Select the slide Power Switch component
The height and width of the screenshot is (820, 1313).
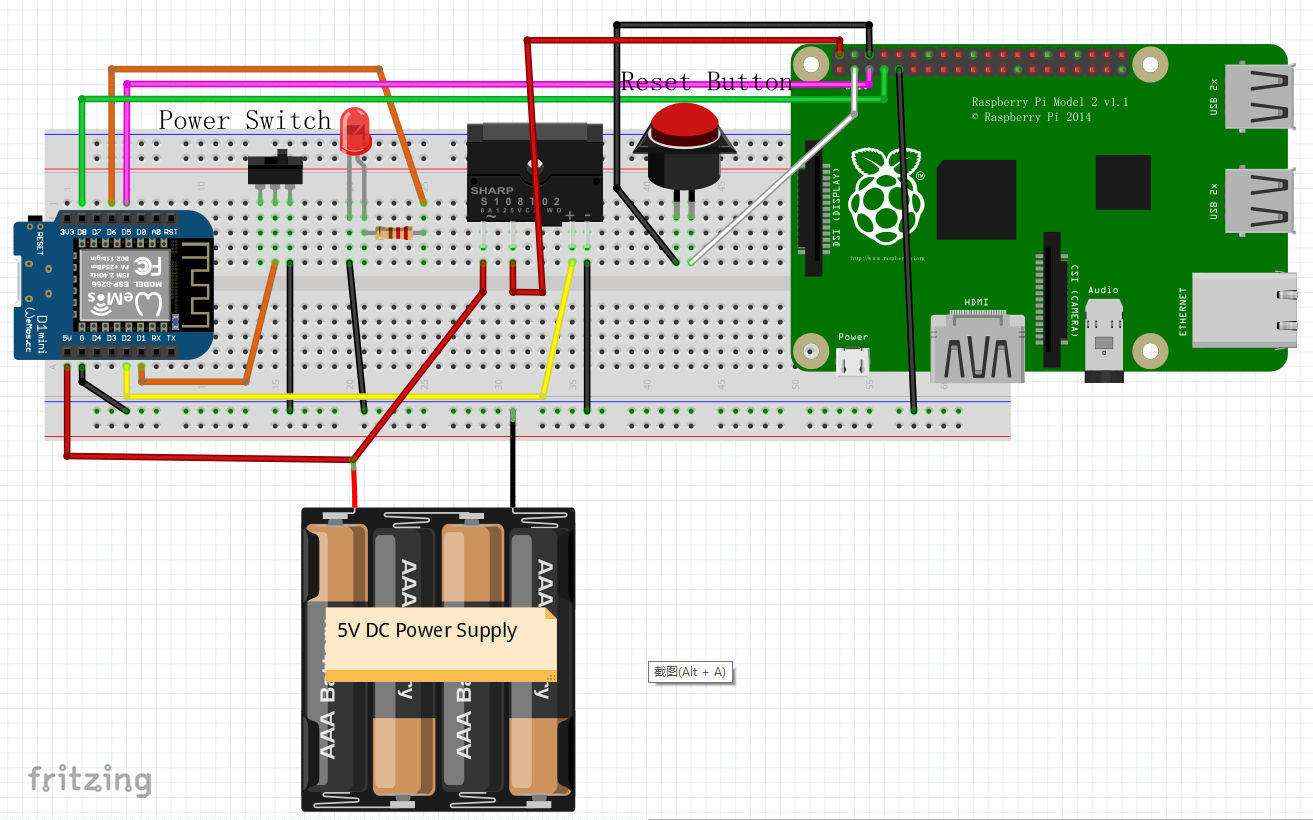point(276,169)
